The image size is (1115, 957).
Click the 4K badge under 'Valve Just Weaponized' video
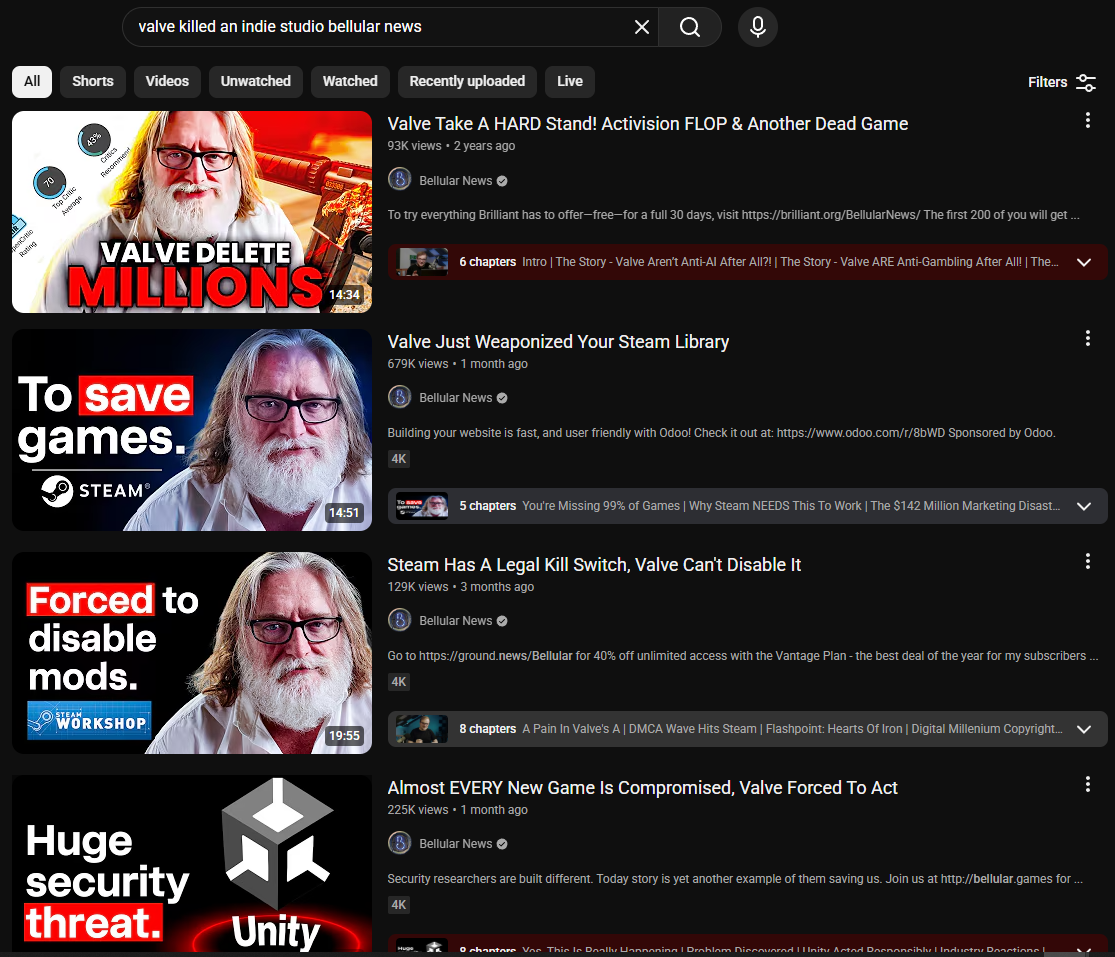pyautogui.click(x=399, y=459)
